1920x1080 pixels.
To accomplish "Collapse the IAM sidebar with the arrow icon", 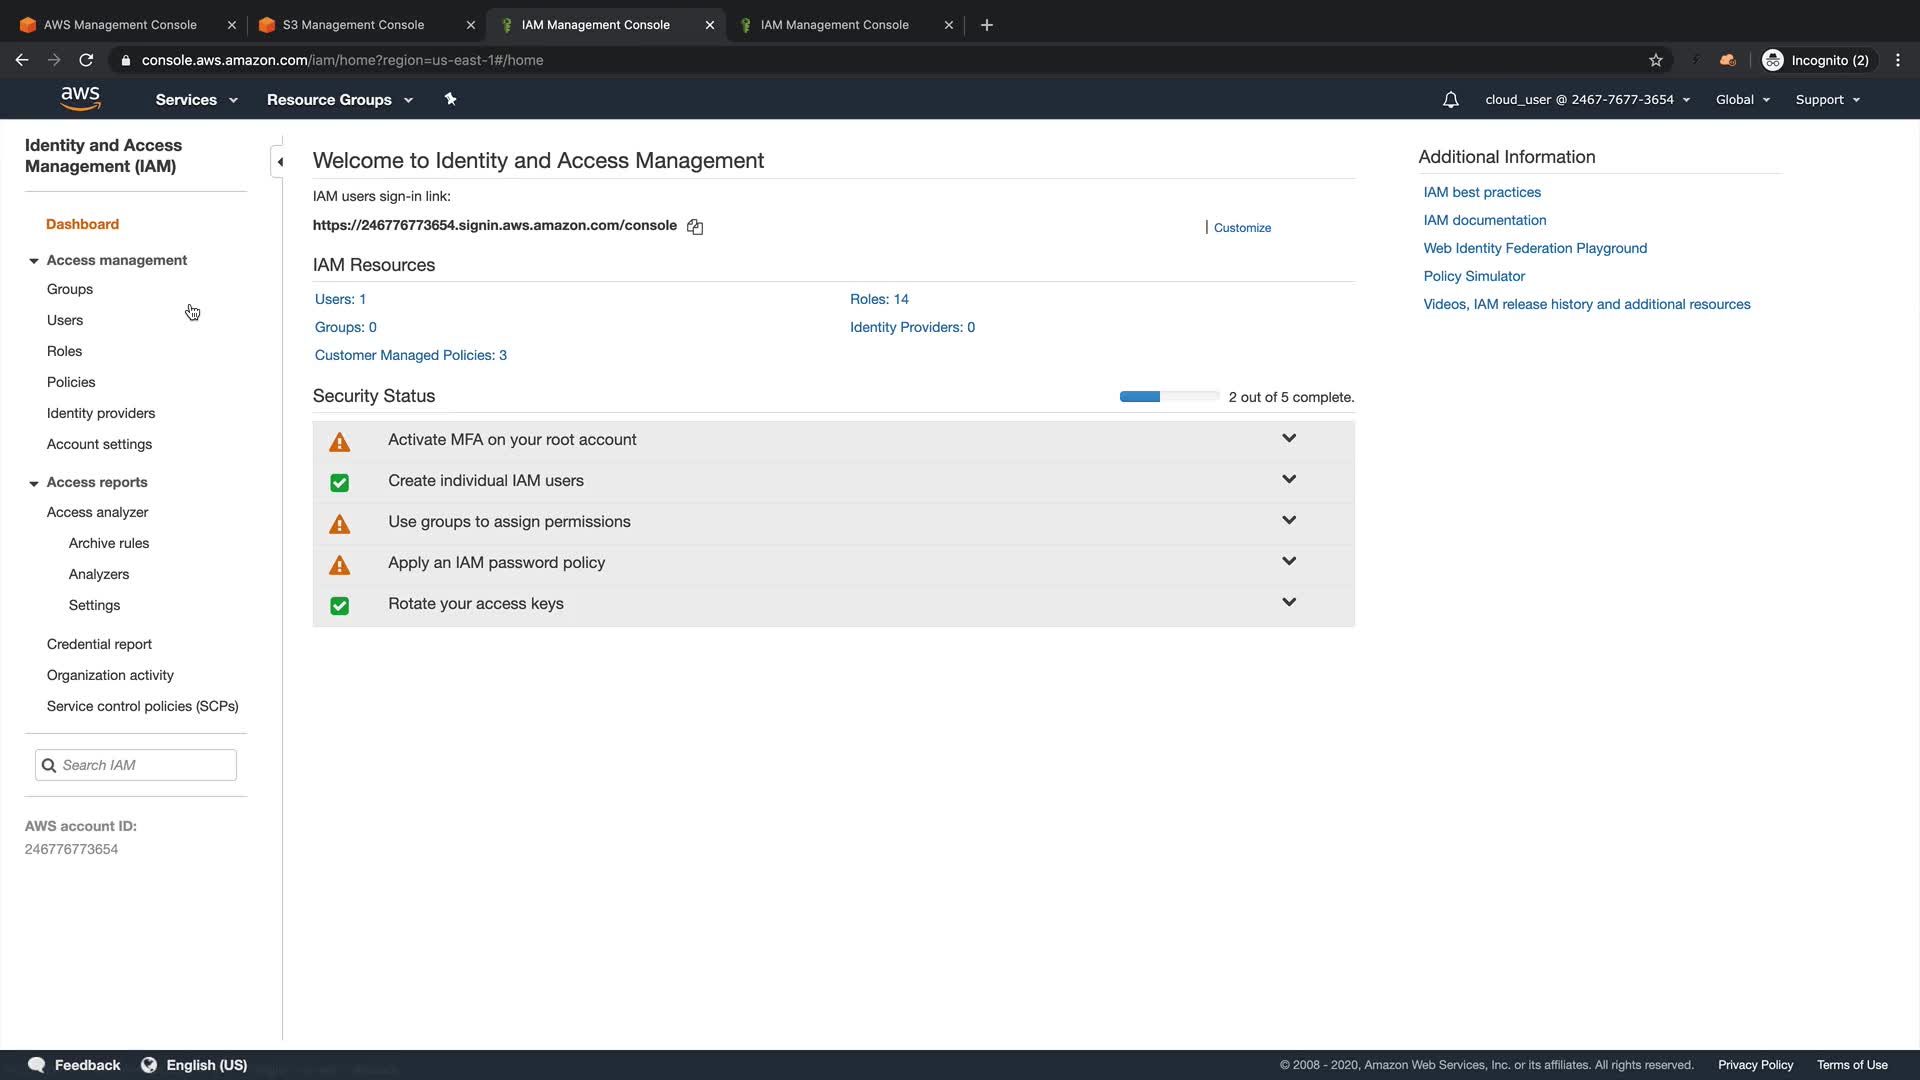I will click(280, 162).
